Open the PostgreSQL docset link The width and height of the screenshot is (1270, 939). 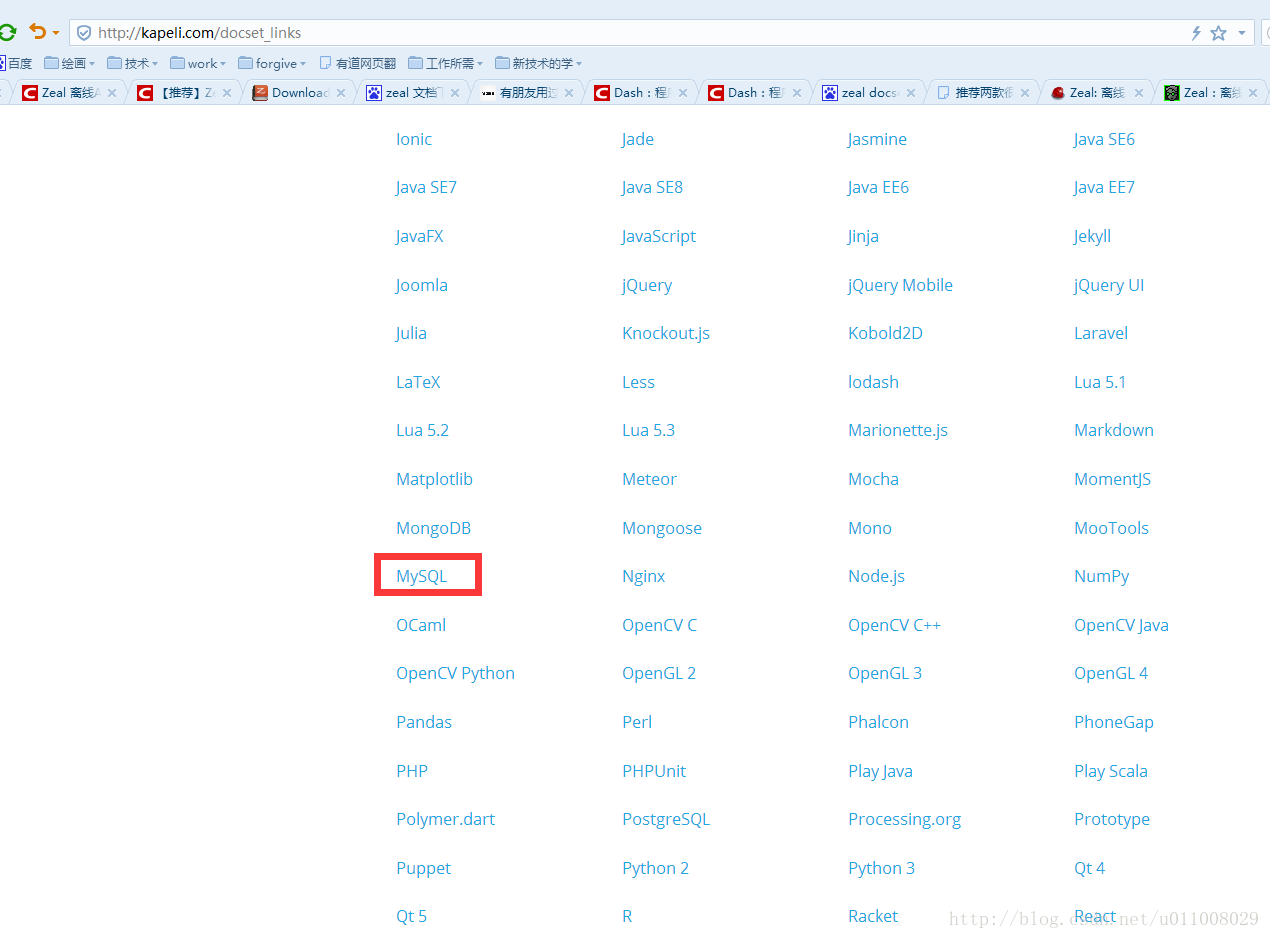coord(666,819)
